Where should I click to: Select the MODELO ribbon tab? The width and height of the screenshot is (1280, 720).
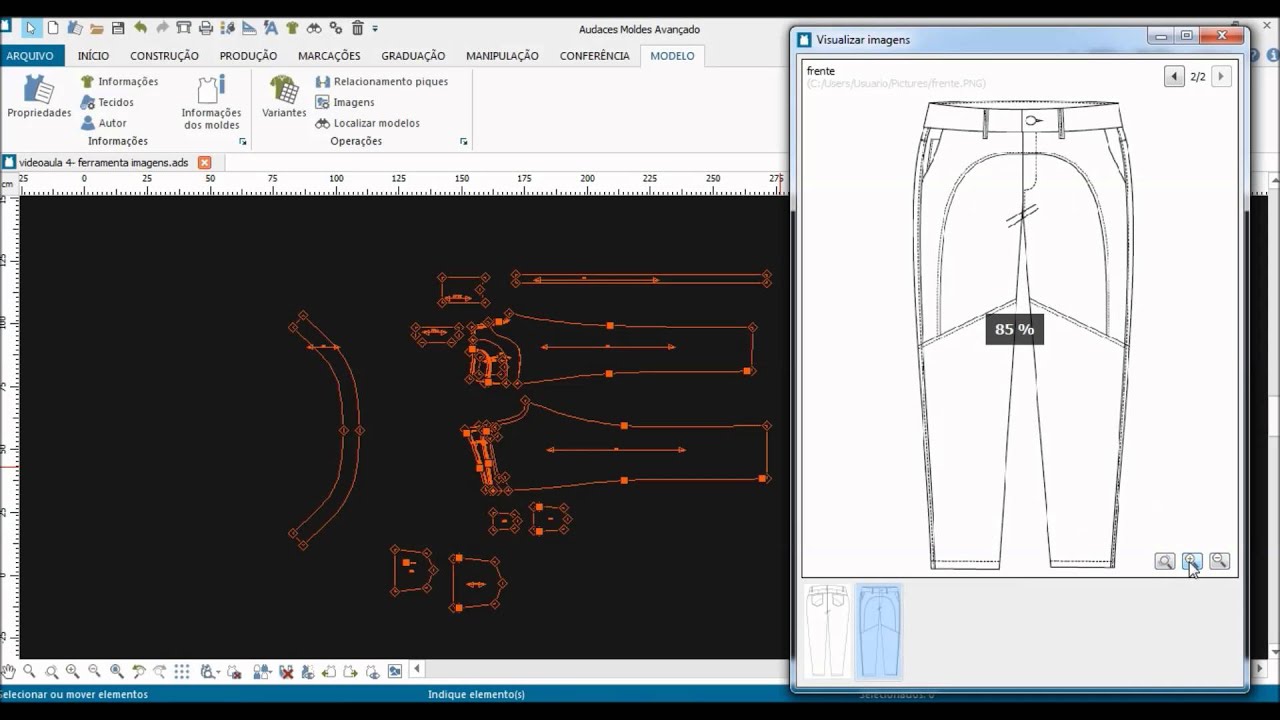pyautogui.click(x=672, y=56)
